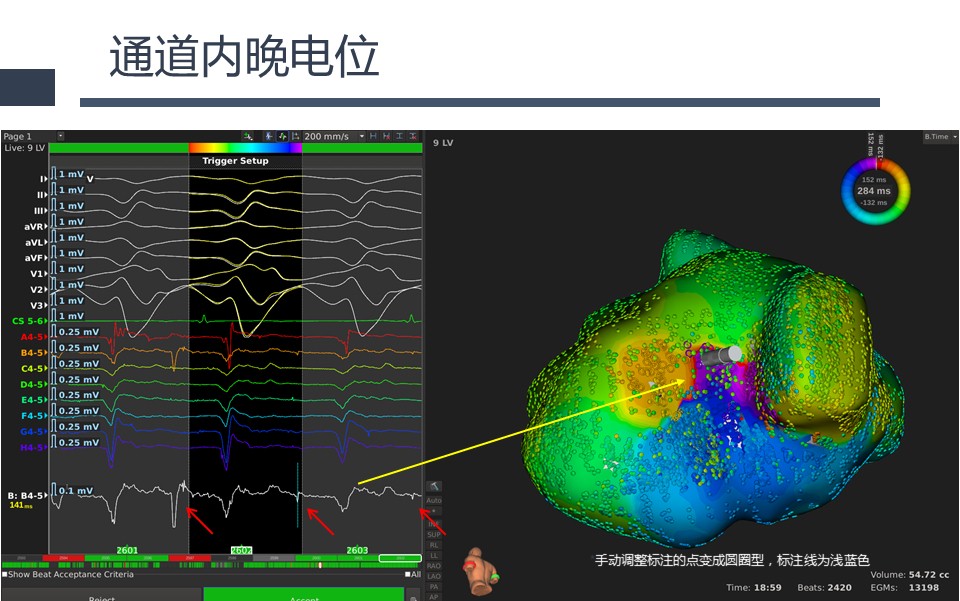Click the white-outlined last beat in beat strip
This screenshot has height=601, width=960.
(x=400, y=558)
